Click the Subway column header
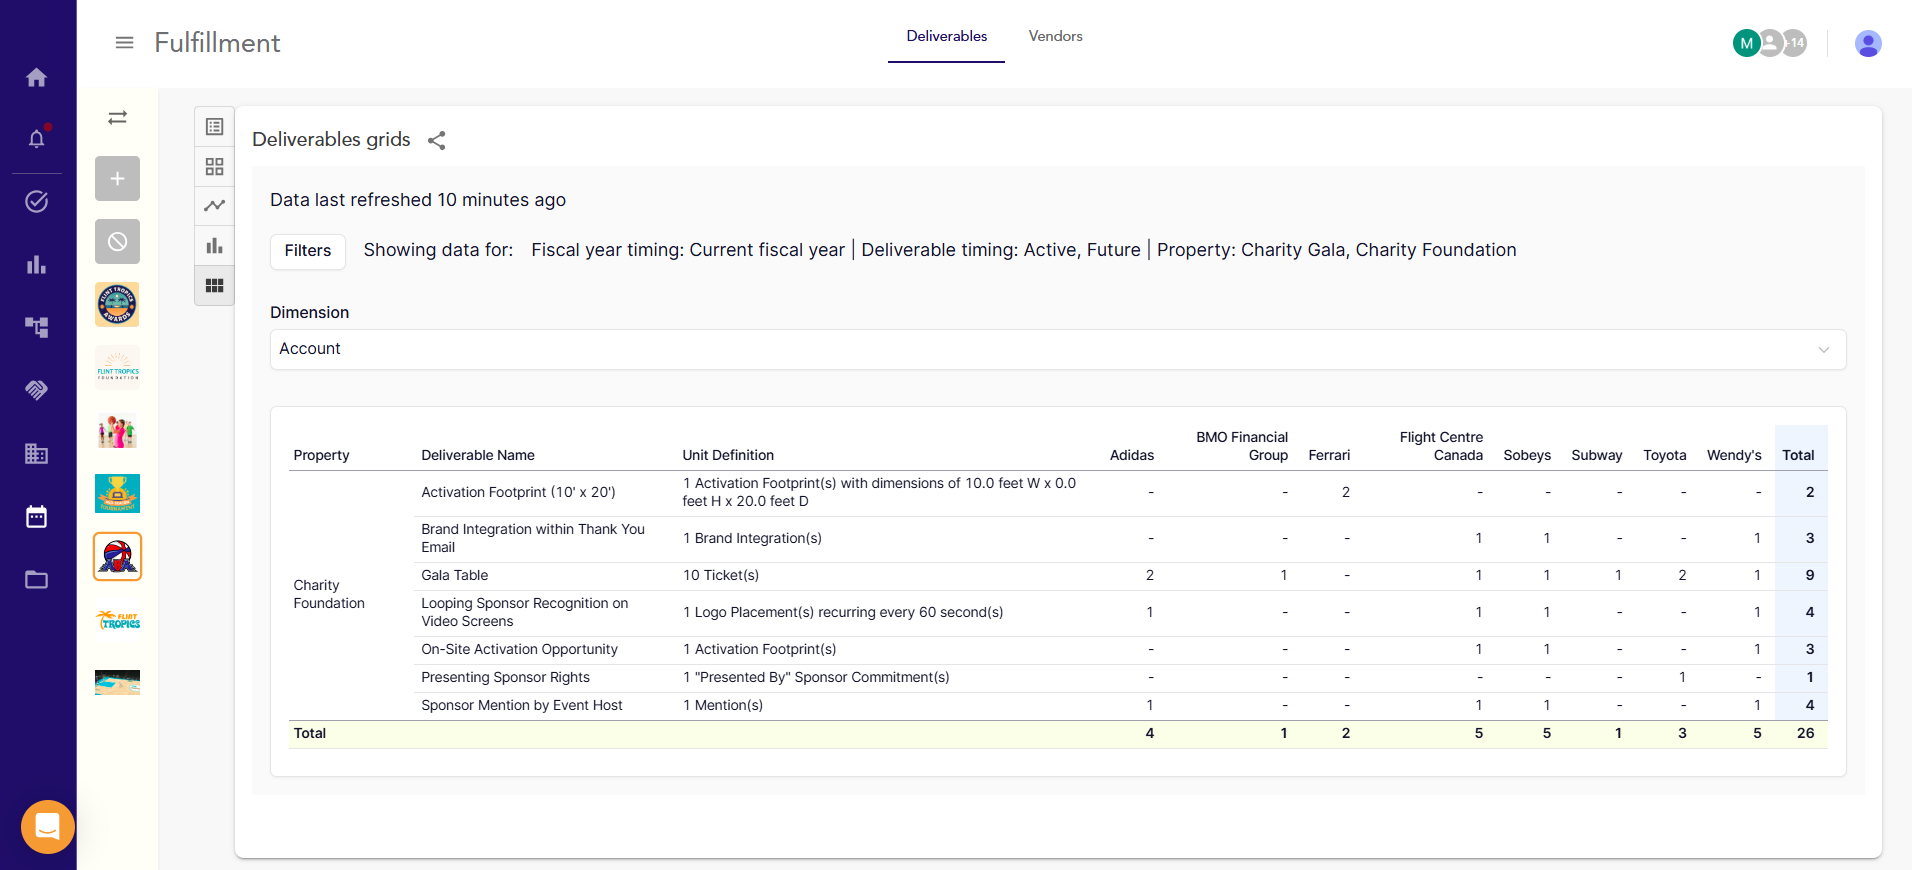1912x870 pixels. tap(1597, 455)
